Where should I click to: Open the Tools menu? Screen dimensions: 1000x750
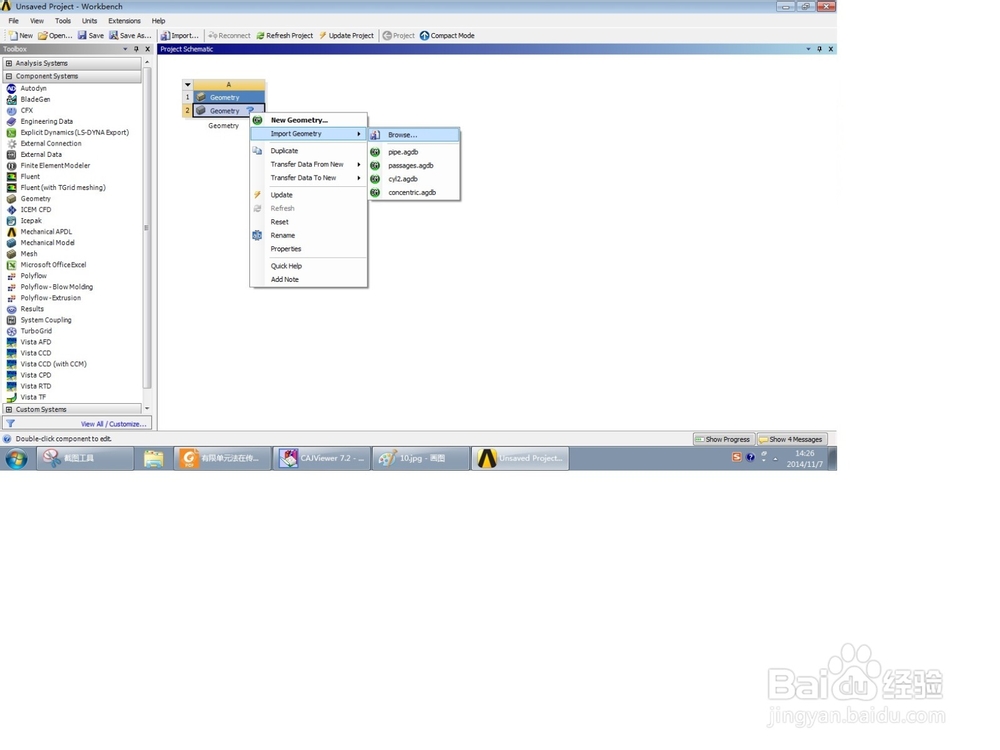click(x=63, y=21)
